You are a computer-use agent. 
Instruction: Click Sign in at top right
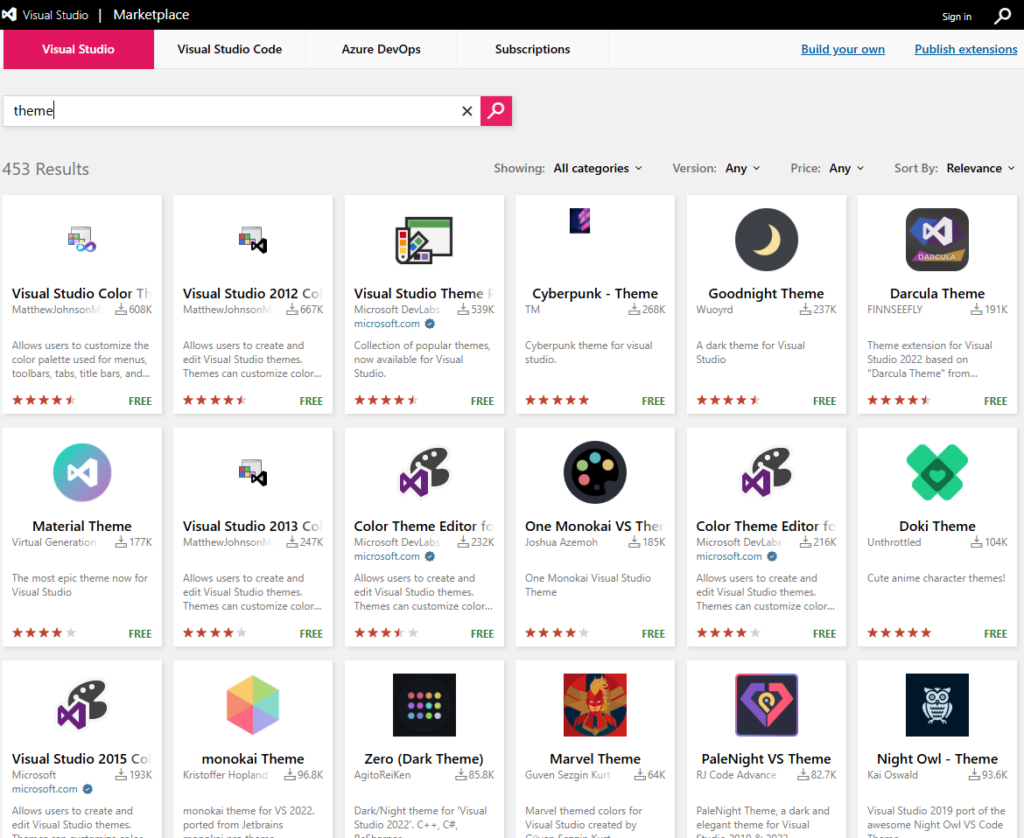coord(957,16)
